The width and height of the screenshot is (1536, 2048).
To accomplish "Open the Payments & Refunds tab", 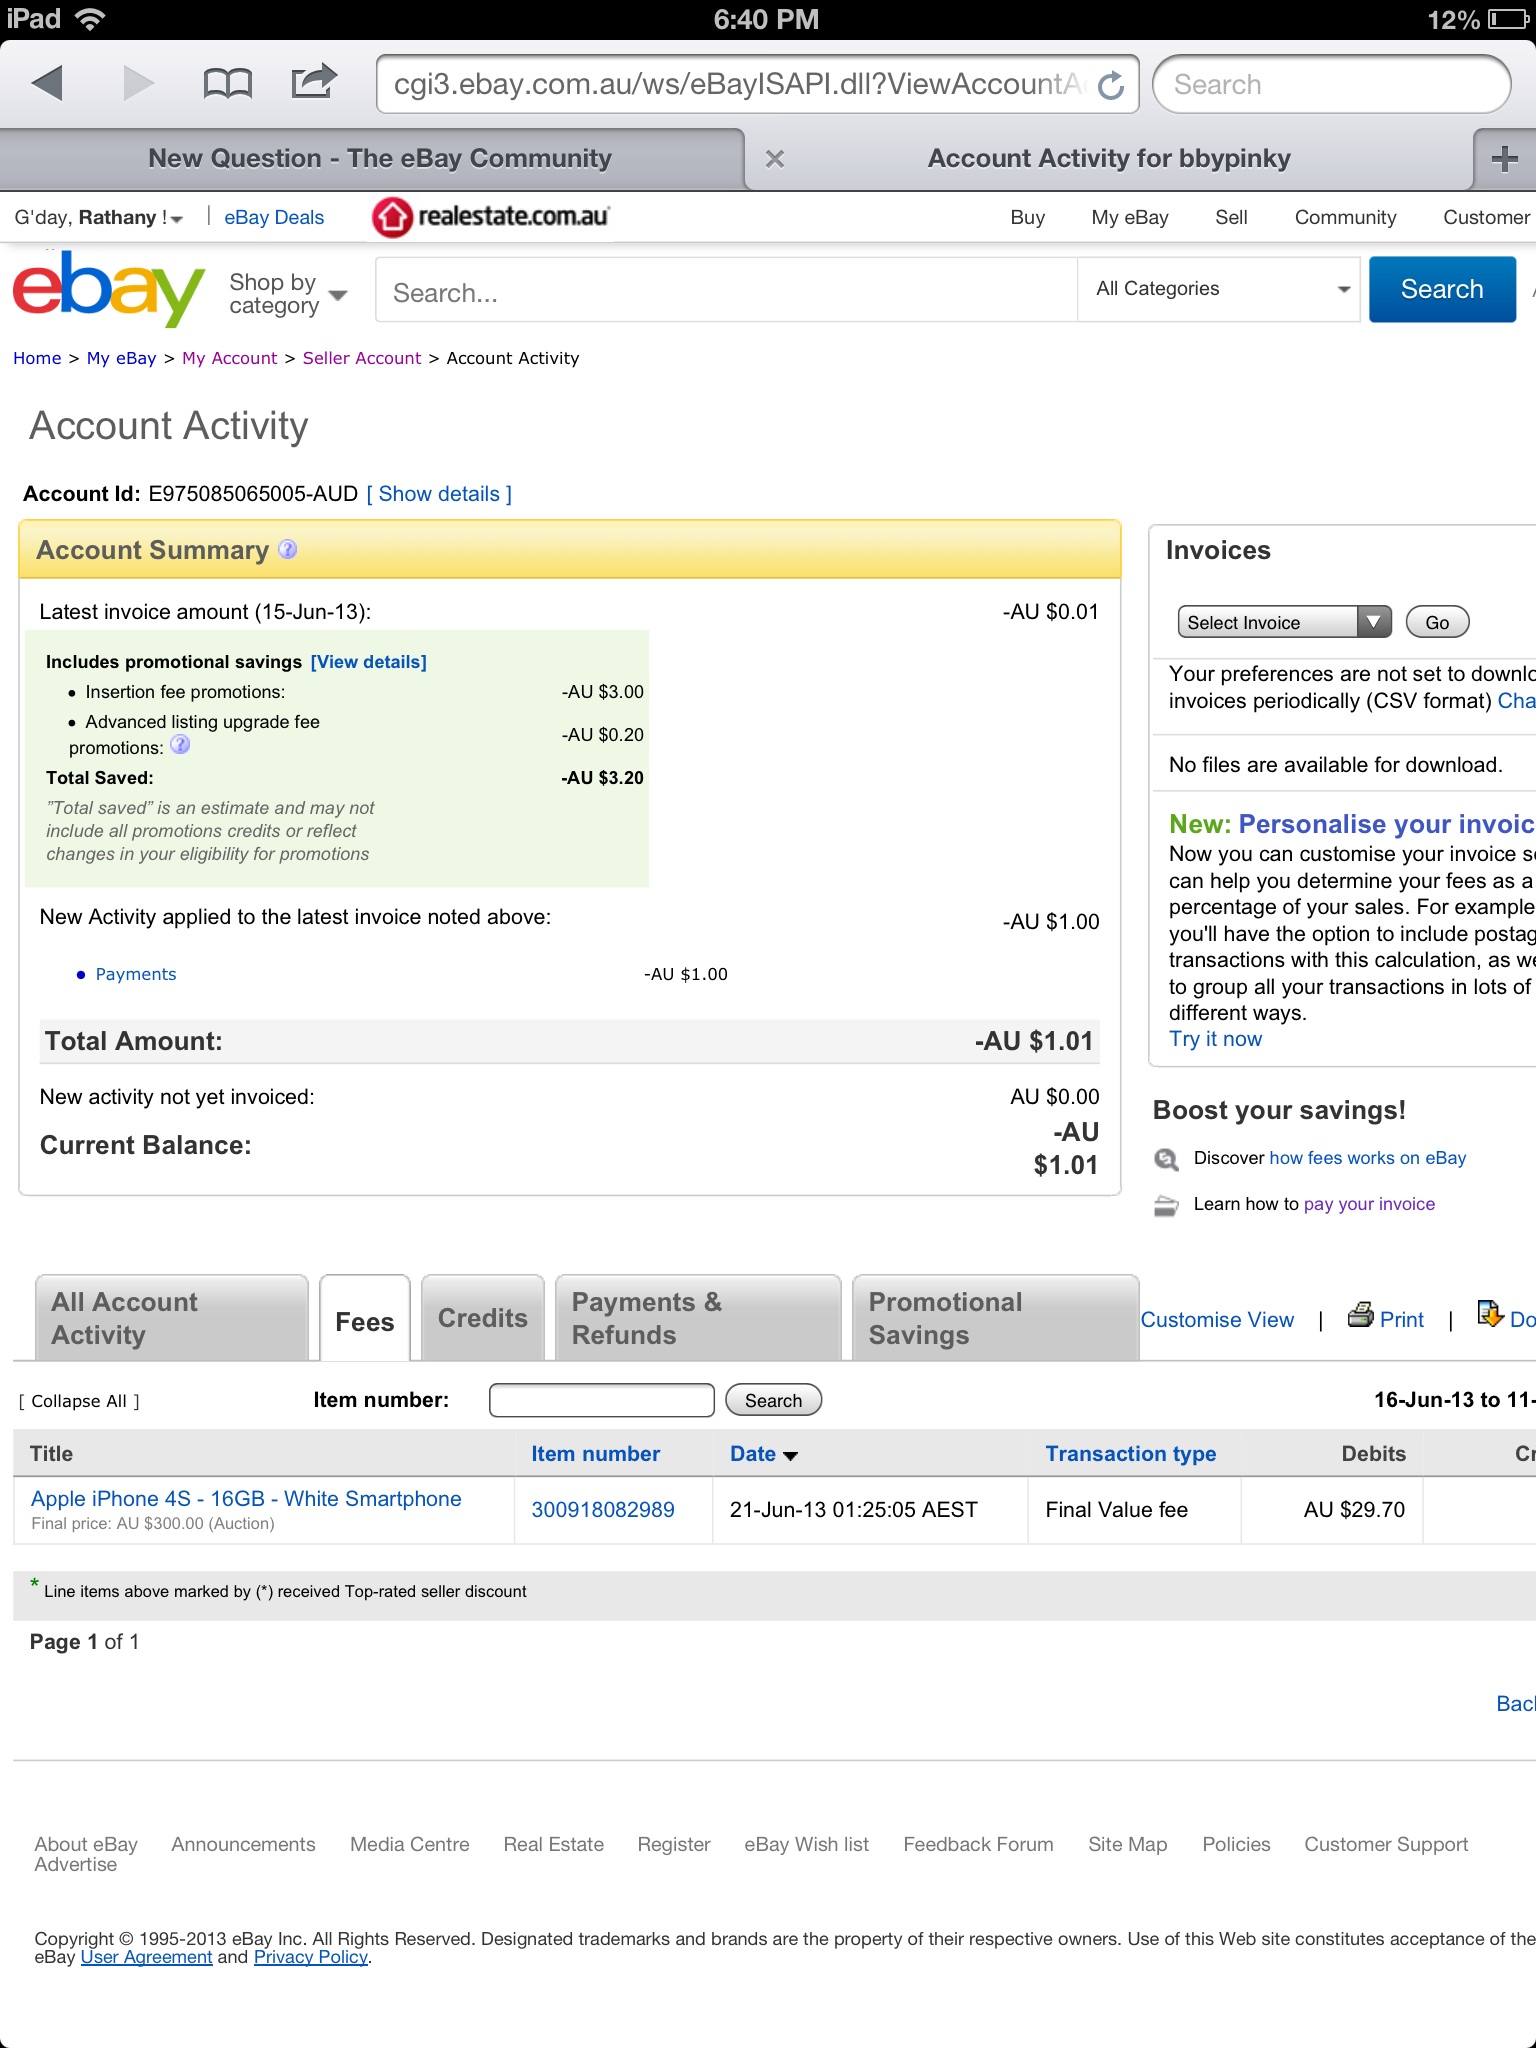I will click(698, 1318).
